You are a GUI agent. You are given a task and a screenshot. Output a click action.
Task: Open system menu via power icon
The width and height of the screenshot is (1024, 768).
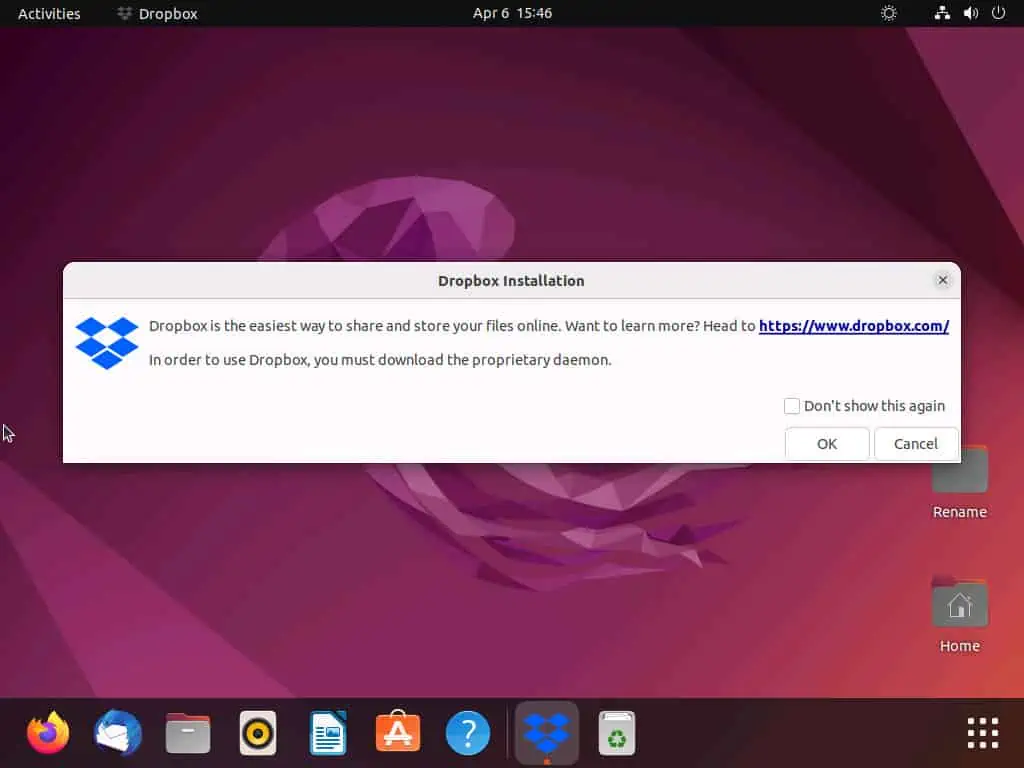[997, 14]
